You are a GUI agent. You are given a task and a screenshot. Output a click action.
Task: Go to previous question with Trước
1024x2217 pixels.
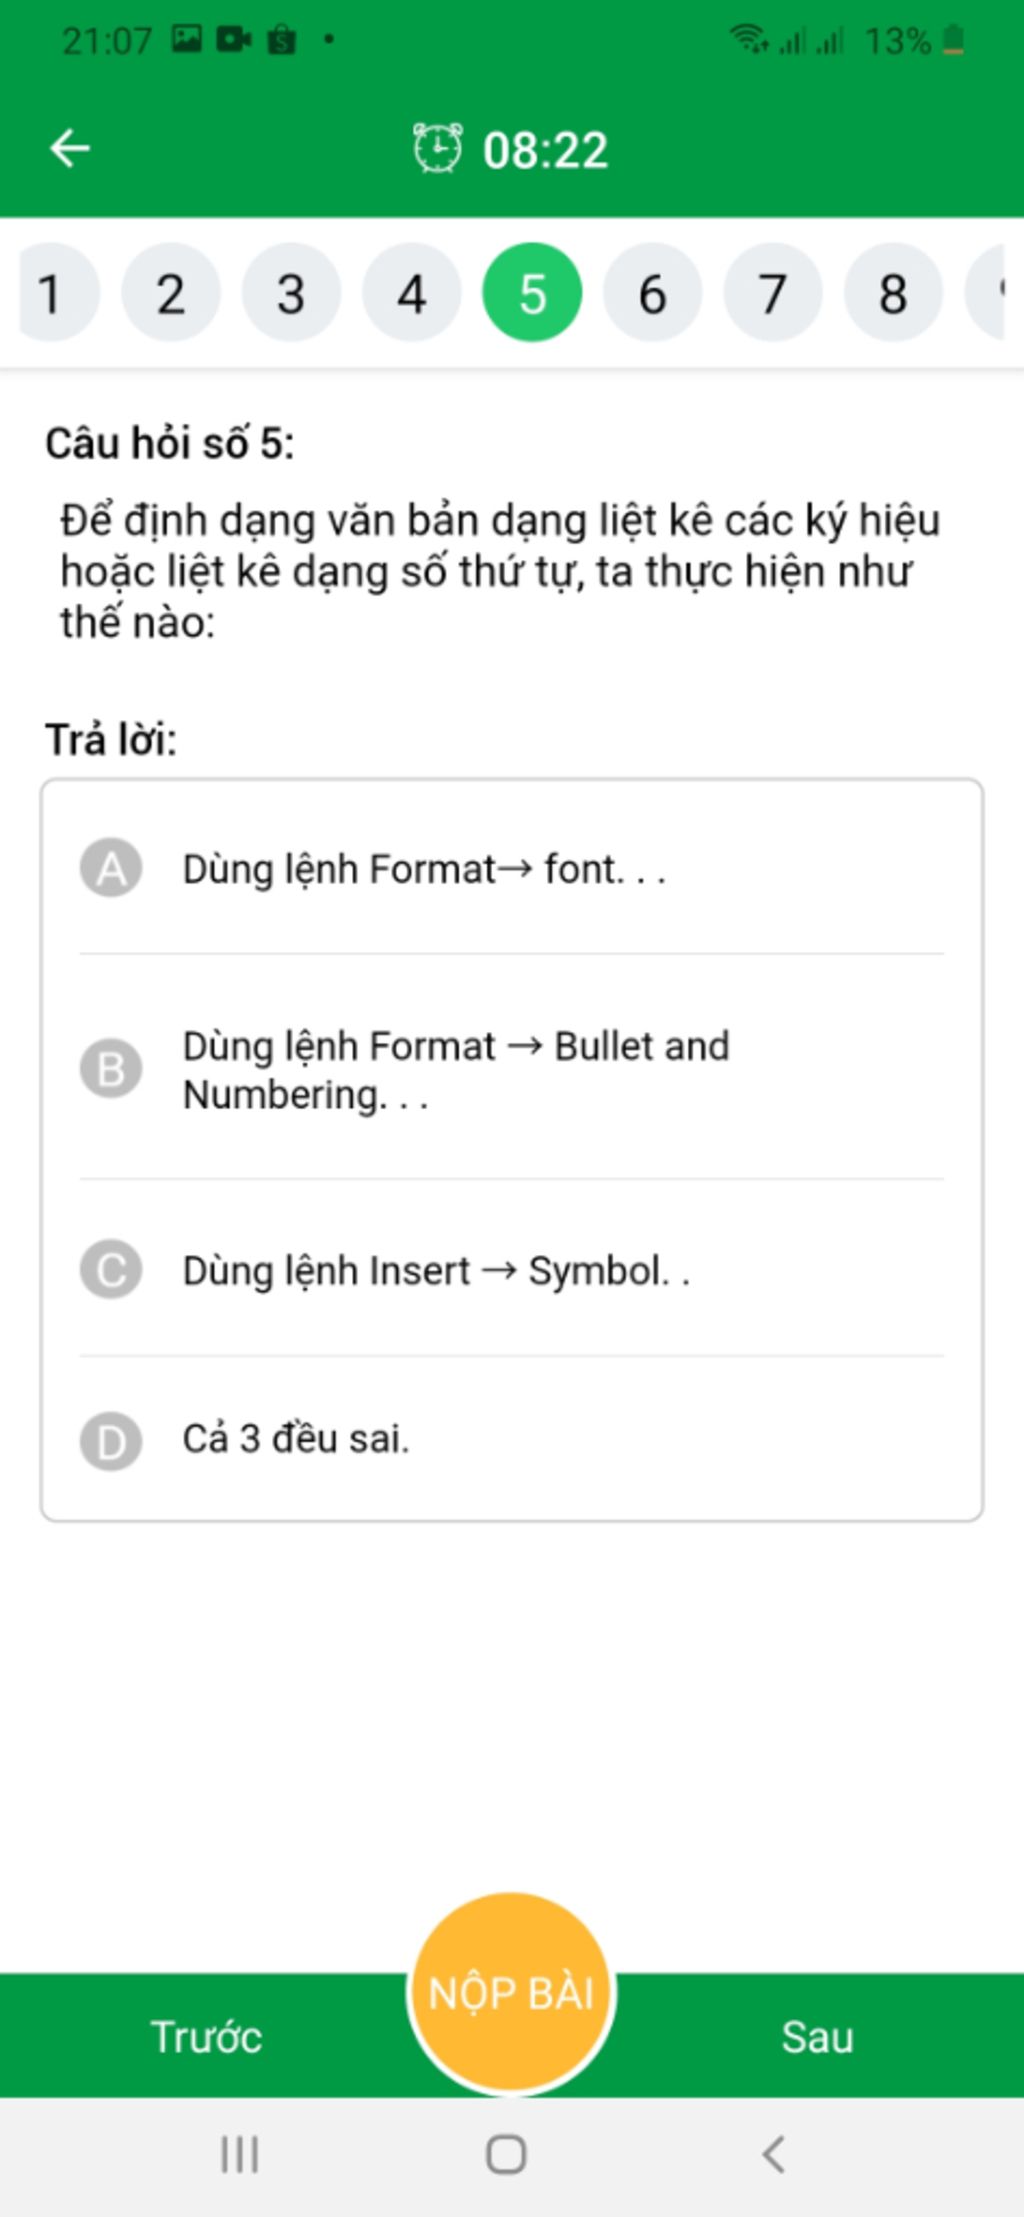[x=206, y=2037]
